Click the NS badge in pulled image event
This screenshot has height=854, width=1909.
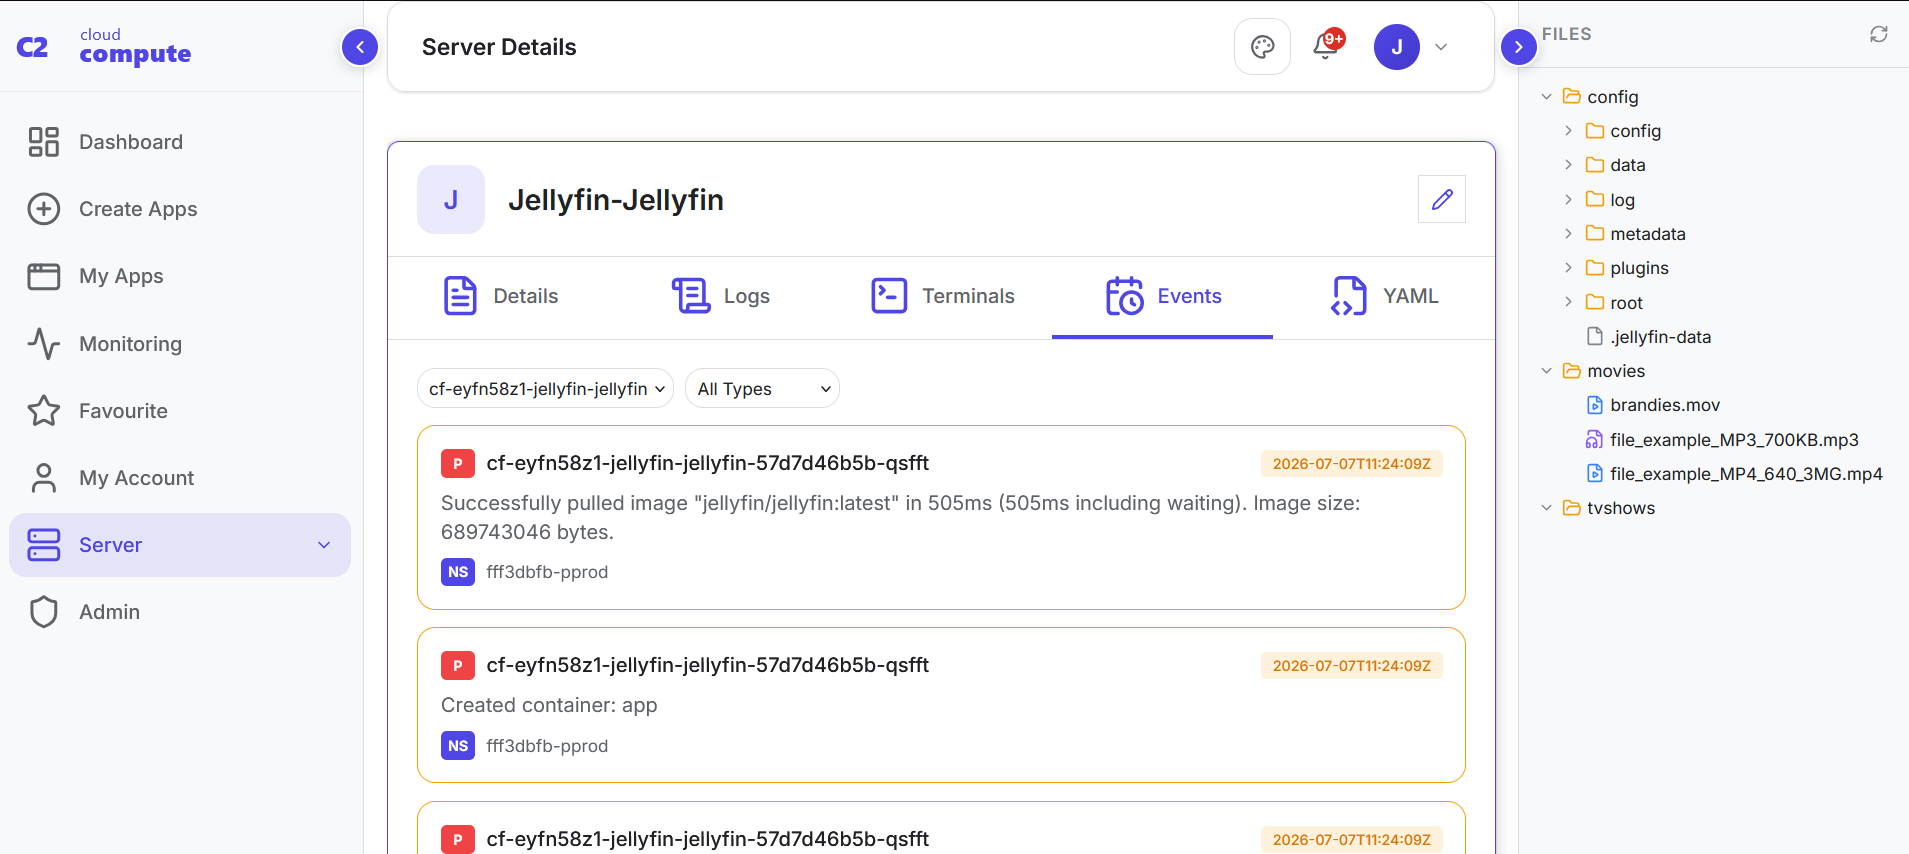[x=458, y=572]
